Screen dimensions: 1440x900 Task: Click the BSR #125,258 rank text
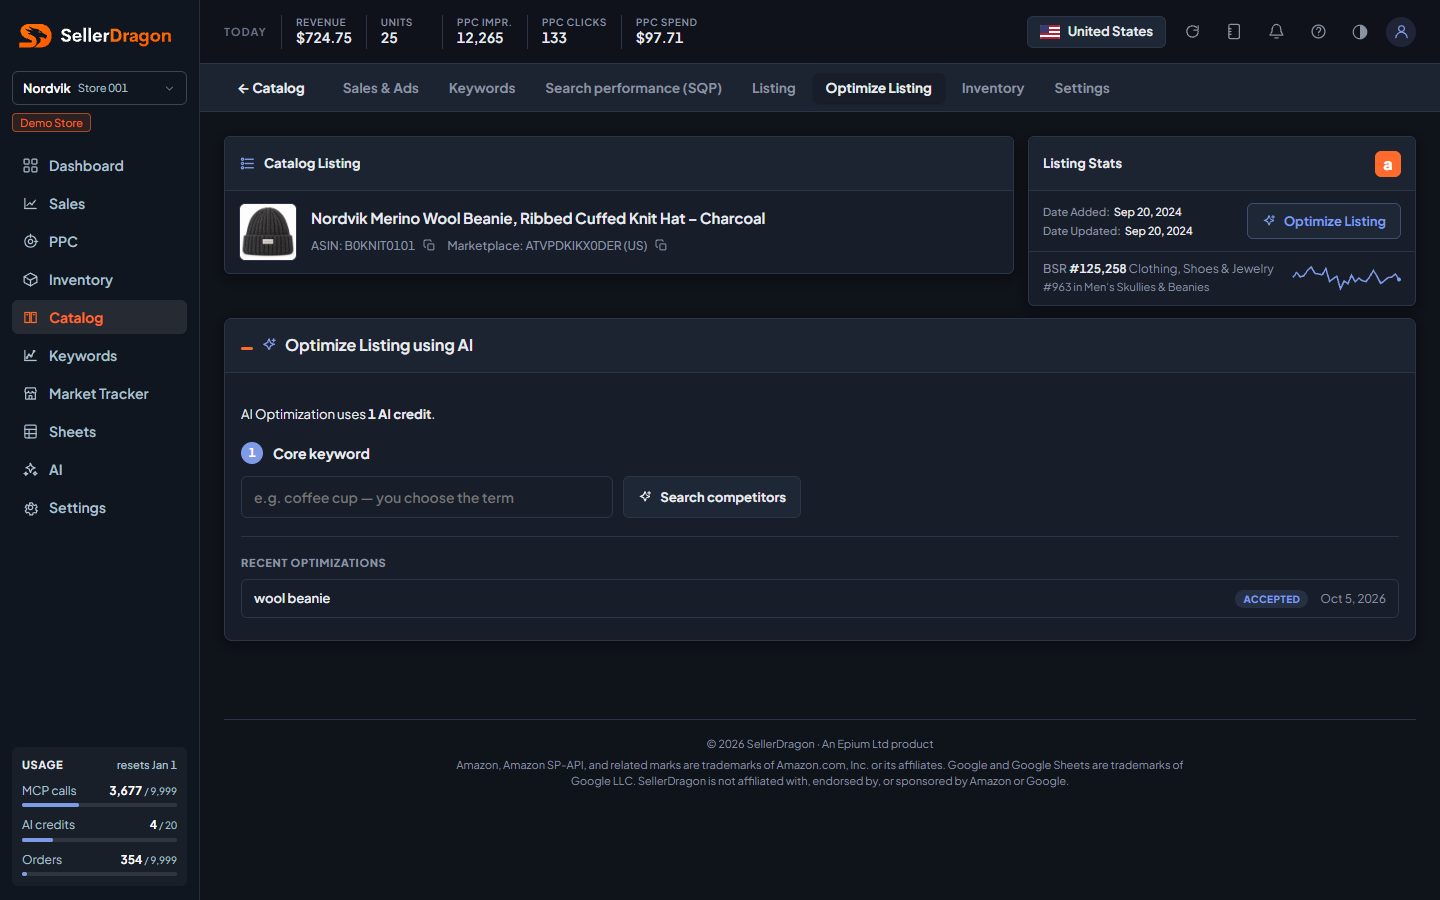click(1085, 269)
